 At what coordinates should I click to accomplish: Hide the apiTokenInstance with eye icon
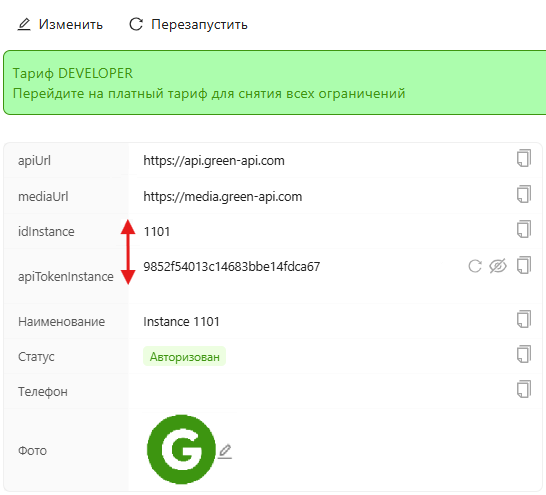(498, 266)
